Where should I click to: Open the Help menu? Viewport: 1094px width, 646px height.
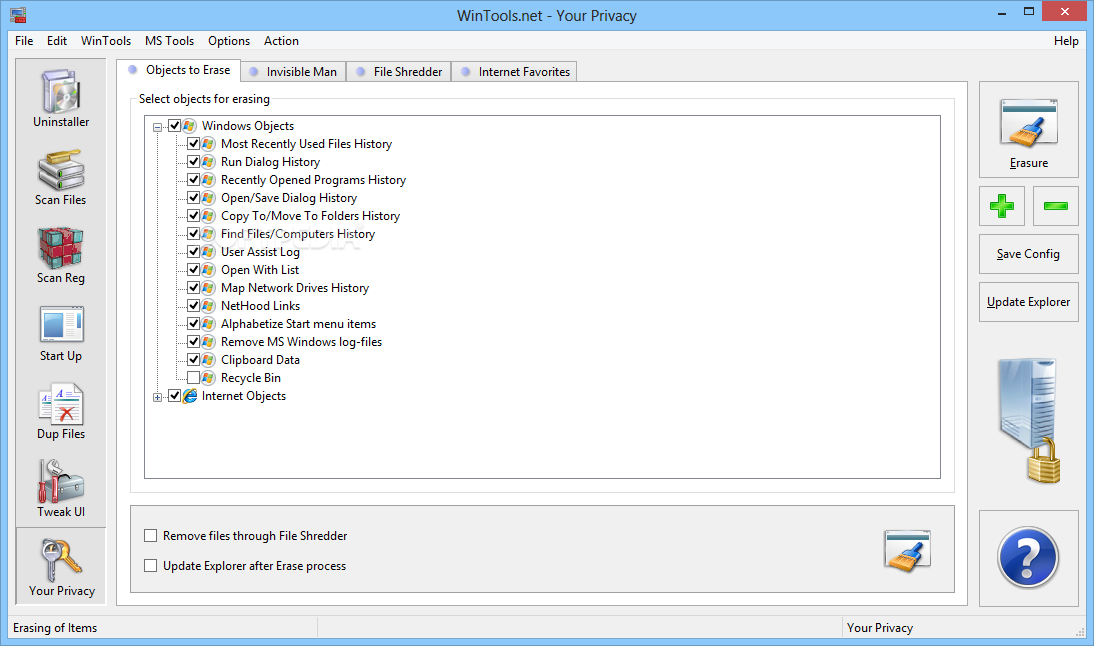click(x=1066, y=40)
